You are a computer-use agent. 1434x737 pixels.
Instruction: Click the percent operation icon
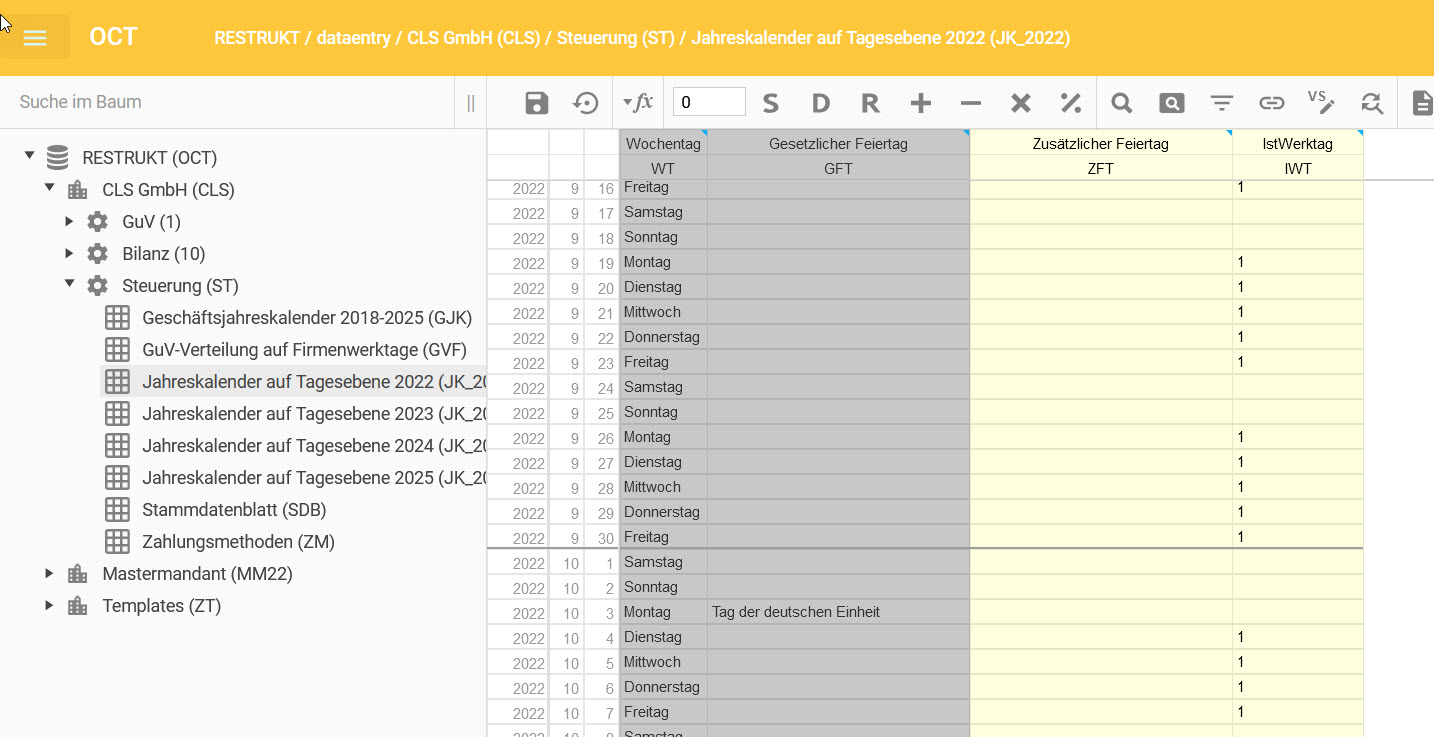(x=1070, y=103)
